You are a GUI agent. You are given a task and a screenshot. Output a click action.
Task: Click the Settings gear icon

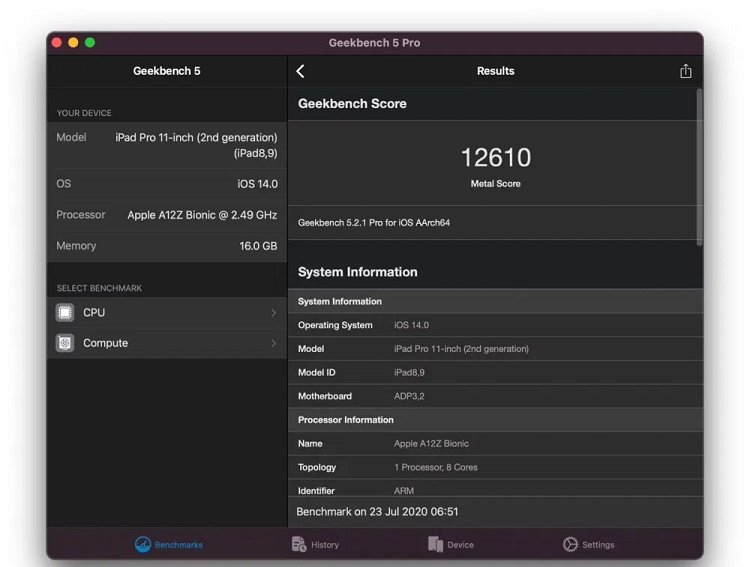(x=570, y=544)
